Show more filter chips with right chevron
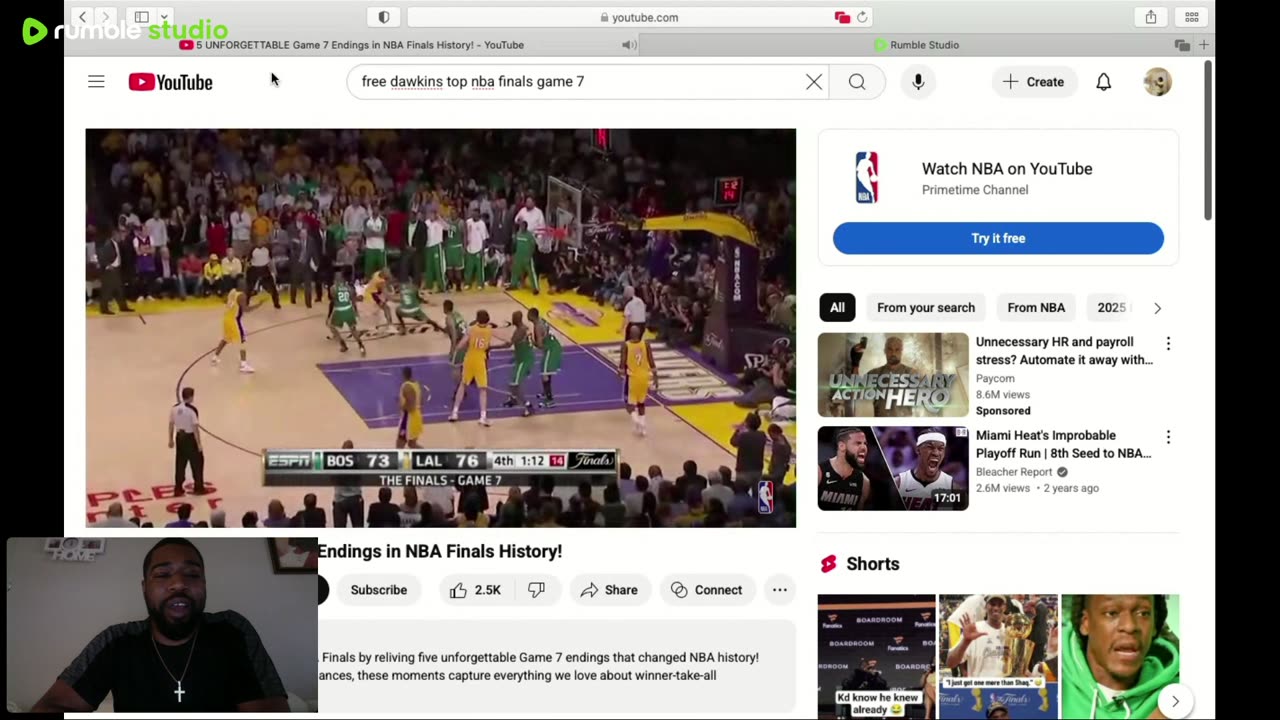The width and height of the screenshot is (1280, 720). coord(1157,308)
